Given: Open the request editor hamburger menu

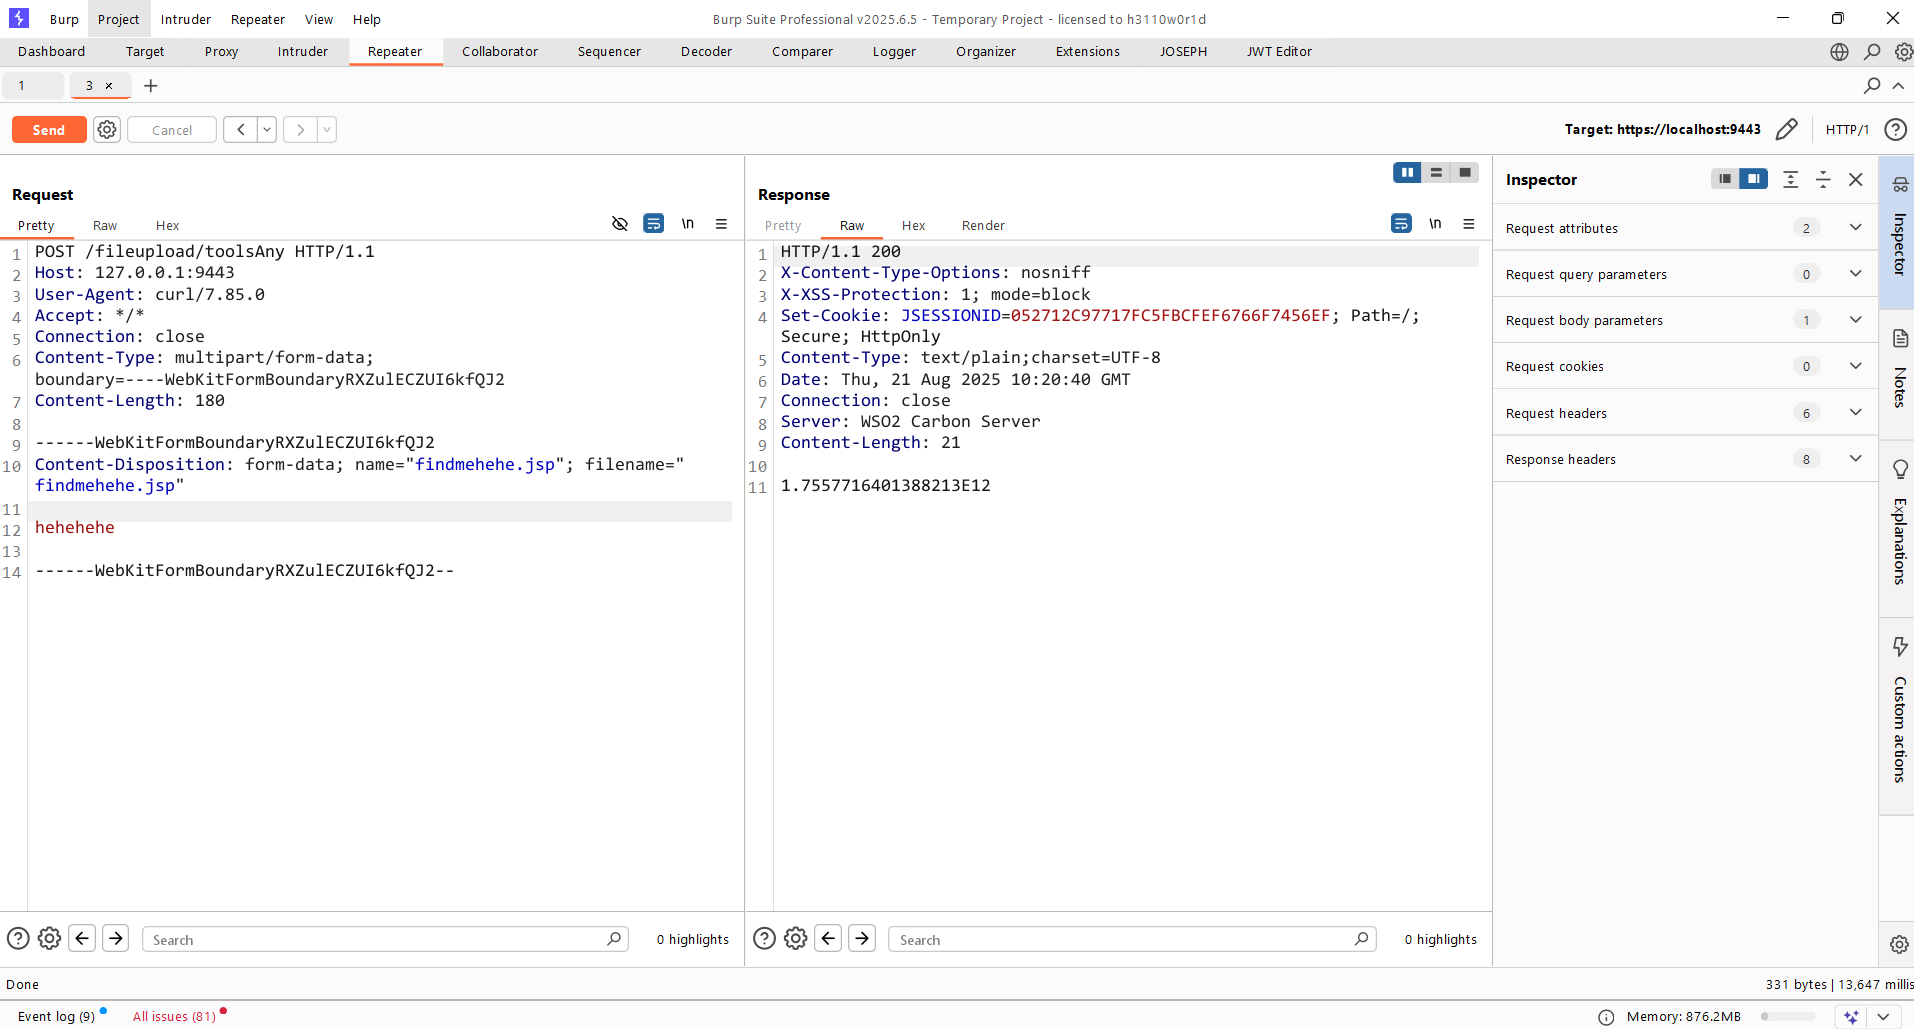Looking at the screenshot, I should pos(721,224).
